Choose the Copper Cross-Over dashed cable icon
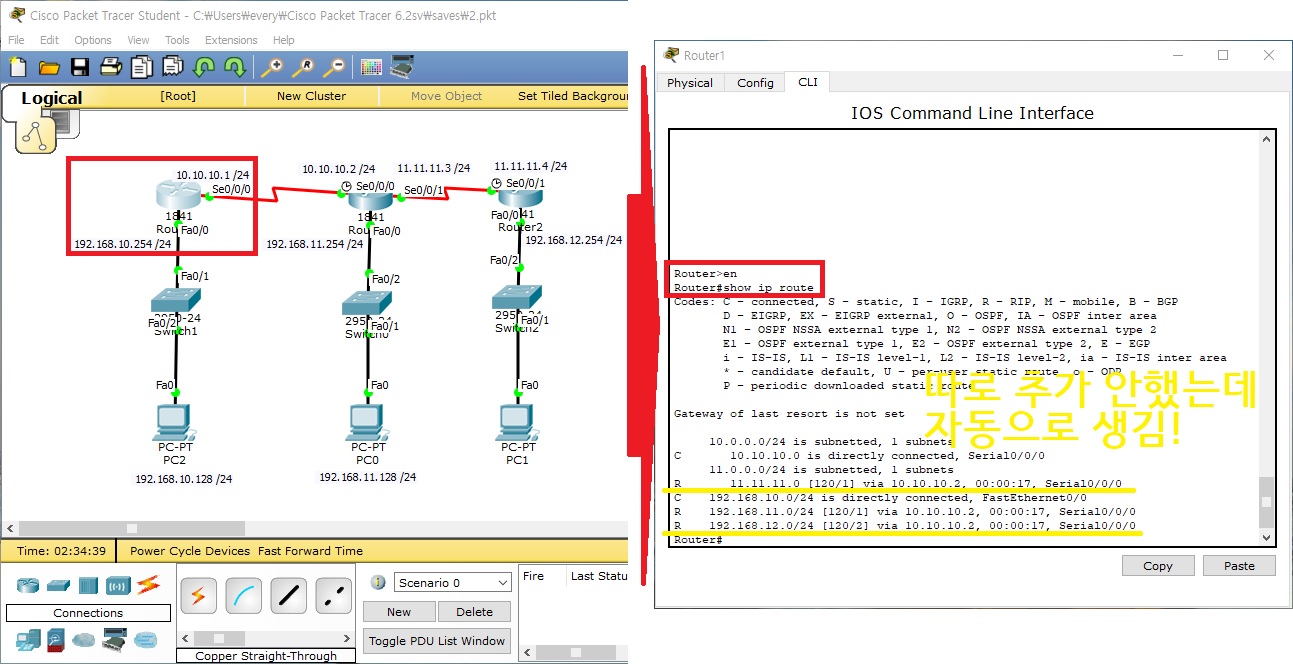 click(333, 596)
